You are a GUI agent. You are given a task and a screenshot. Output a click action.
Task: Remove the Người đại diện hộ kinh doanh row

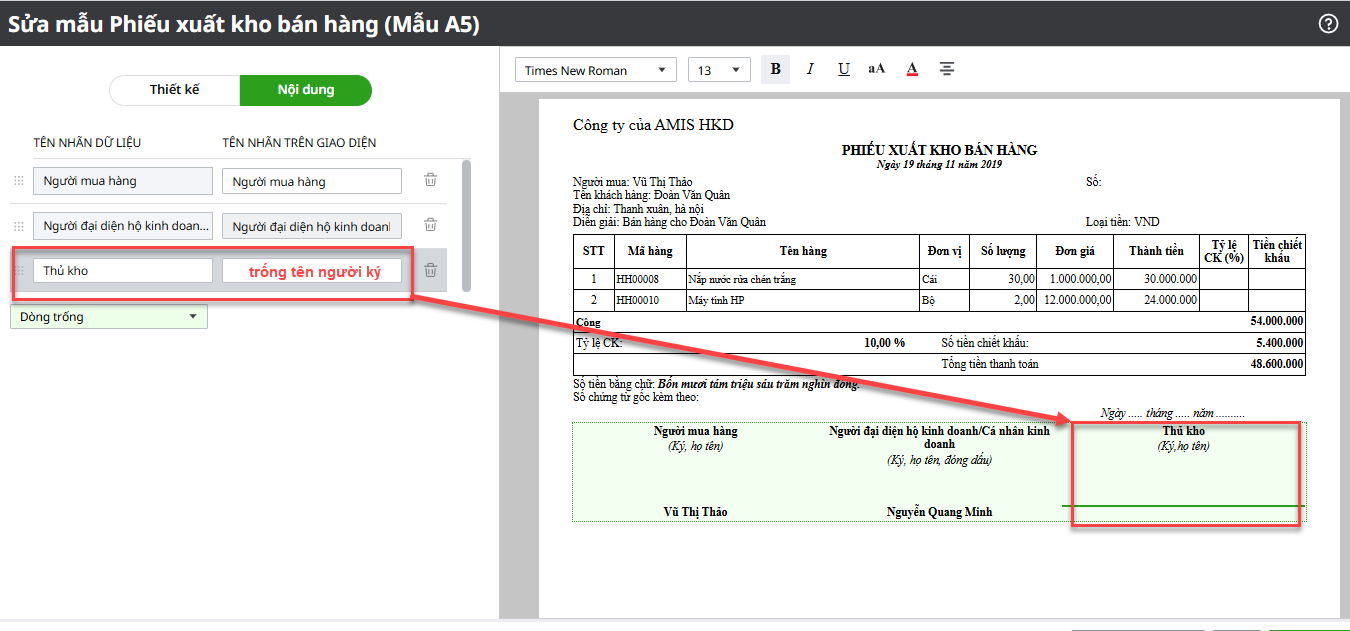(430, 225)
